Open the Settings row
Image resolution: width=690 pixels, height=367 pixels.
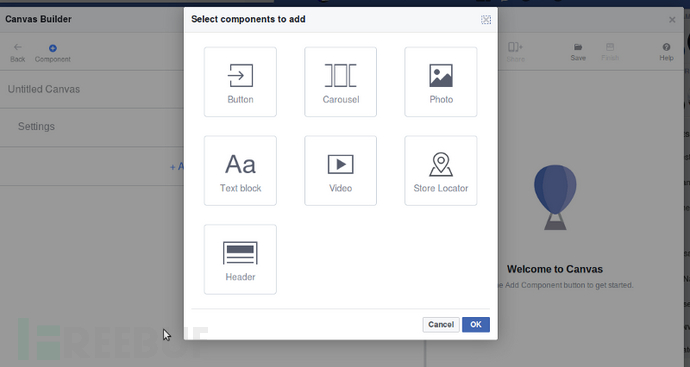tap(92, 127)
